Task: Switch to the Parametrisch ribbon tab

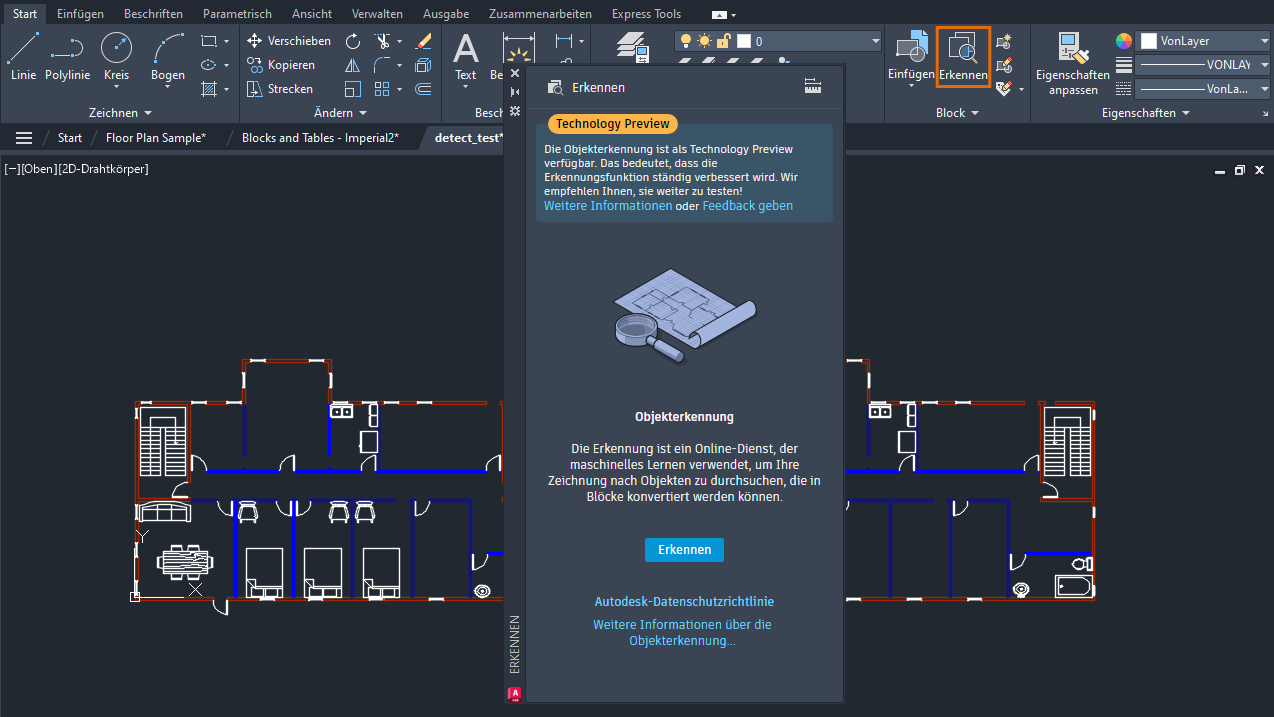Action: point(237,14)
